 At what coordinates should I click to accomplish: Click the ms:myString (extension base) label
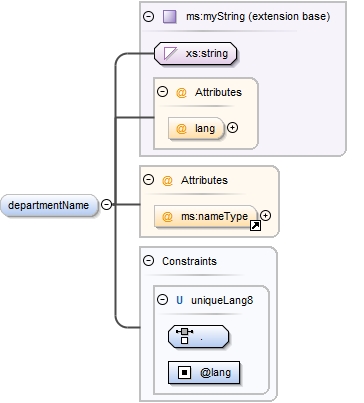258,16
